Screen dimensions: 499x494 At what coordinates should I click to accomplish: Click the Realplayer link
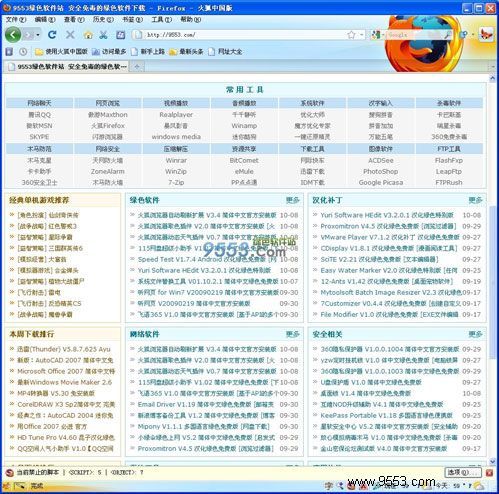(176, 115)
